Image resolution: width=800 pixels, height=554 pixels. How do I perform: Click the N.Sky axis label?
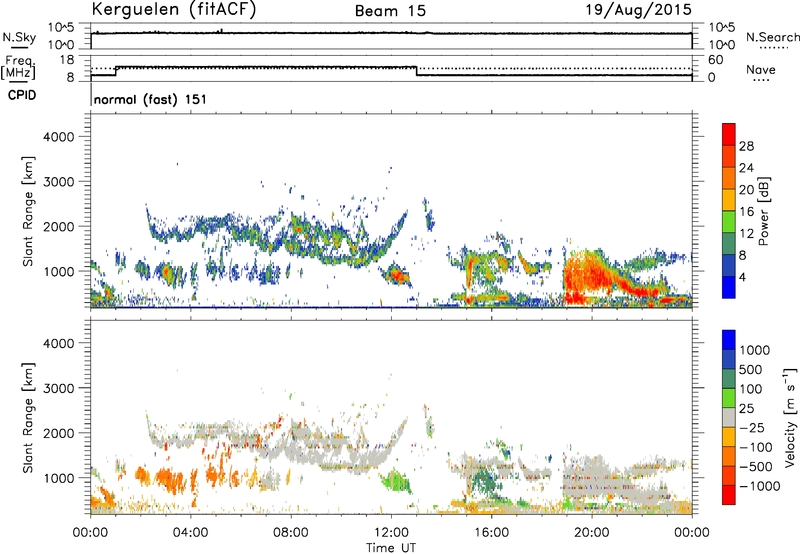pyautogui.click(x=19, y=37)
